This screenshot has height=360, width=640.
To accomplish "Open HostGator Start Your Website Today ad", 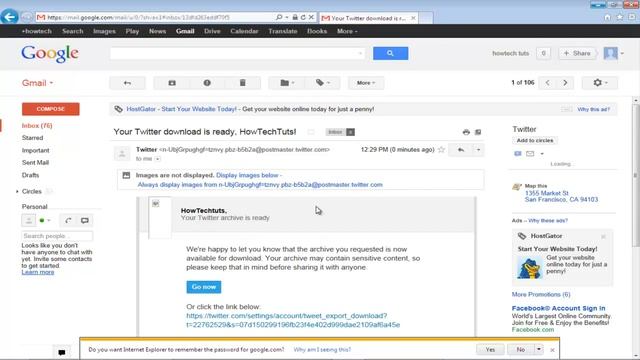I will (181, 109).
